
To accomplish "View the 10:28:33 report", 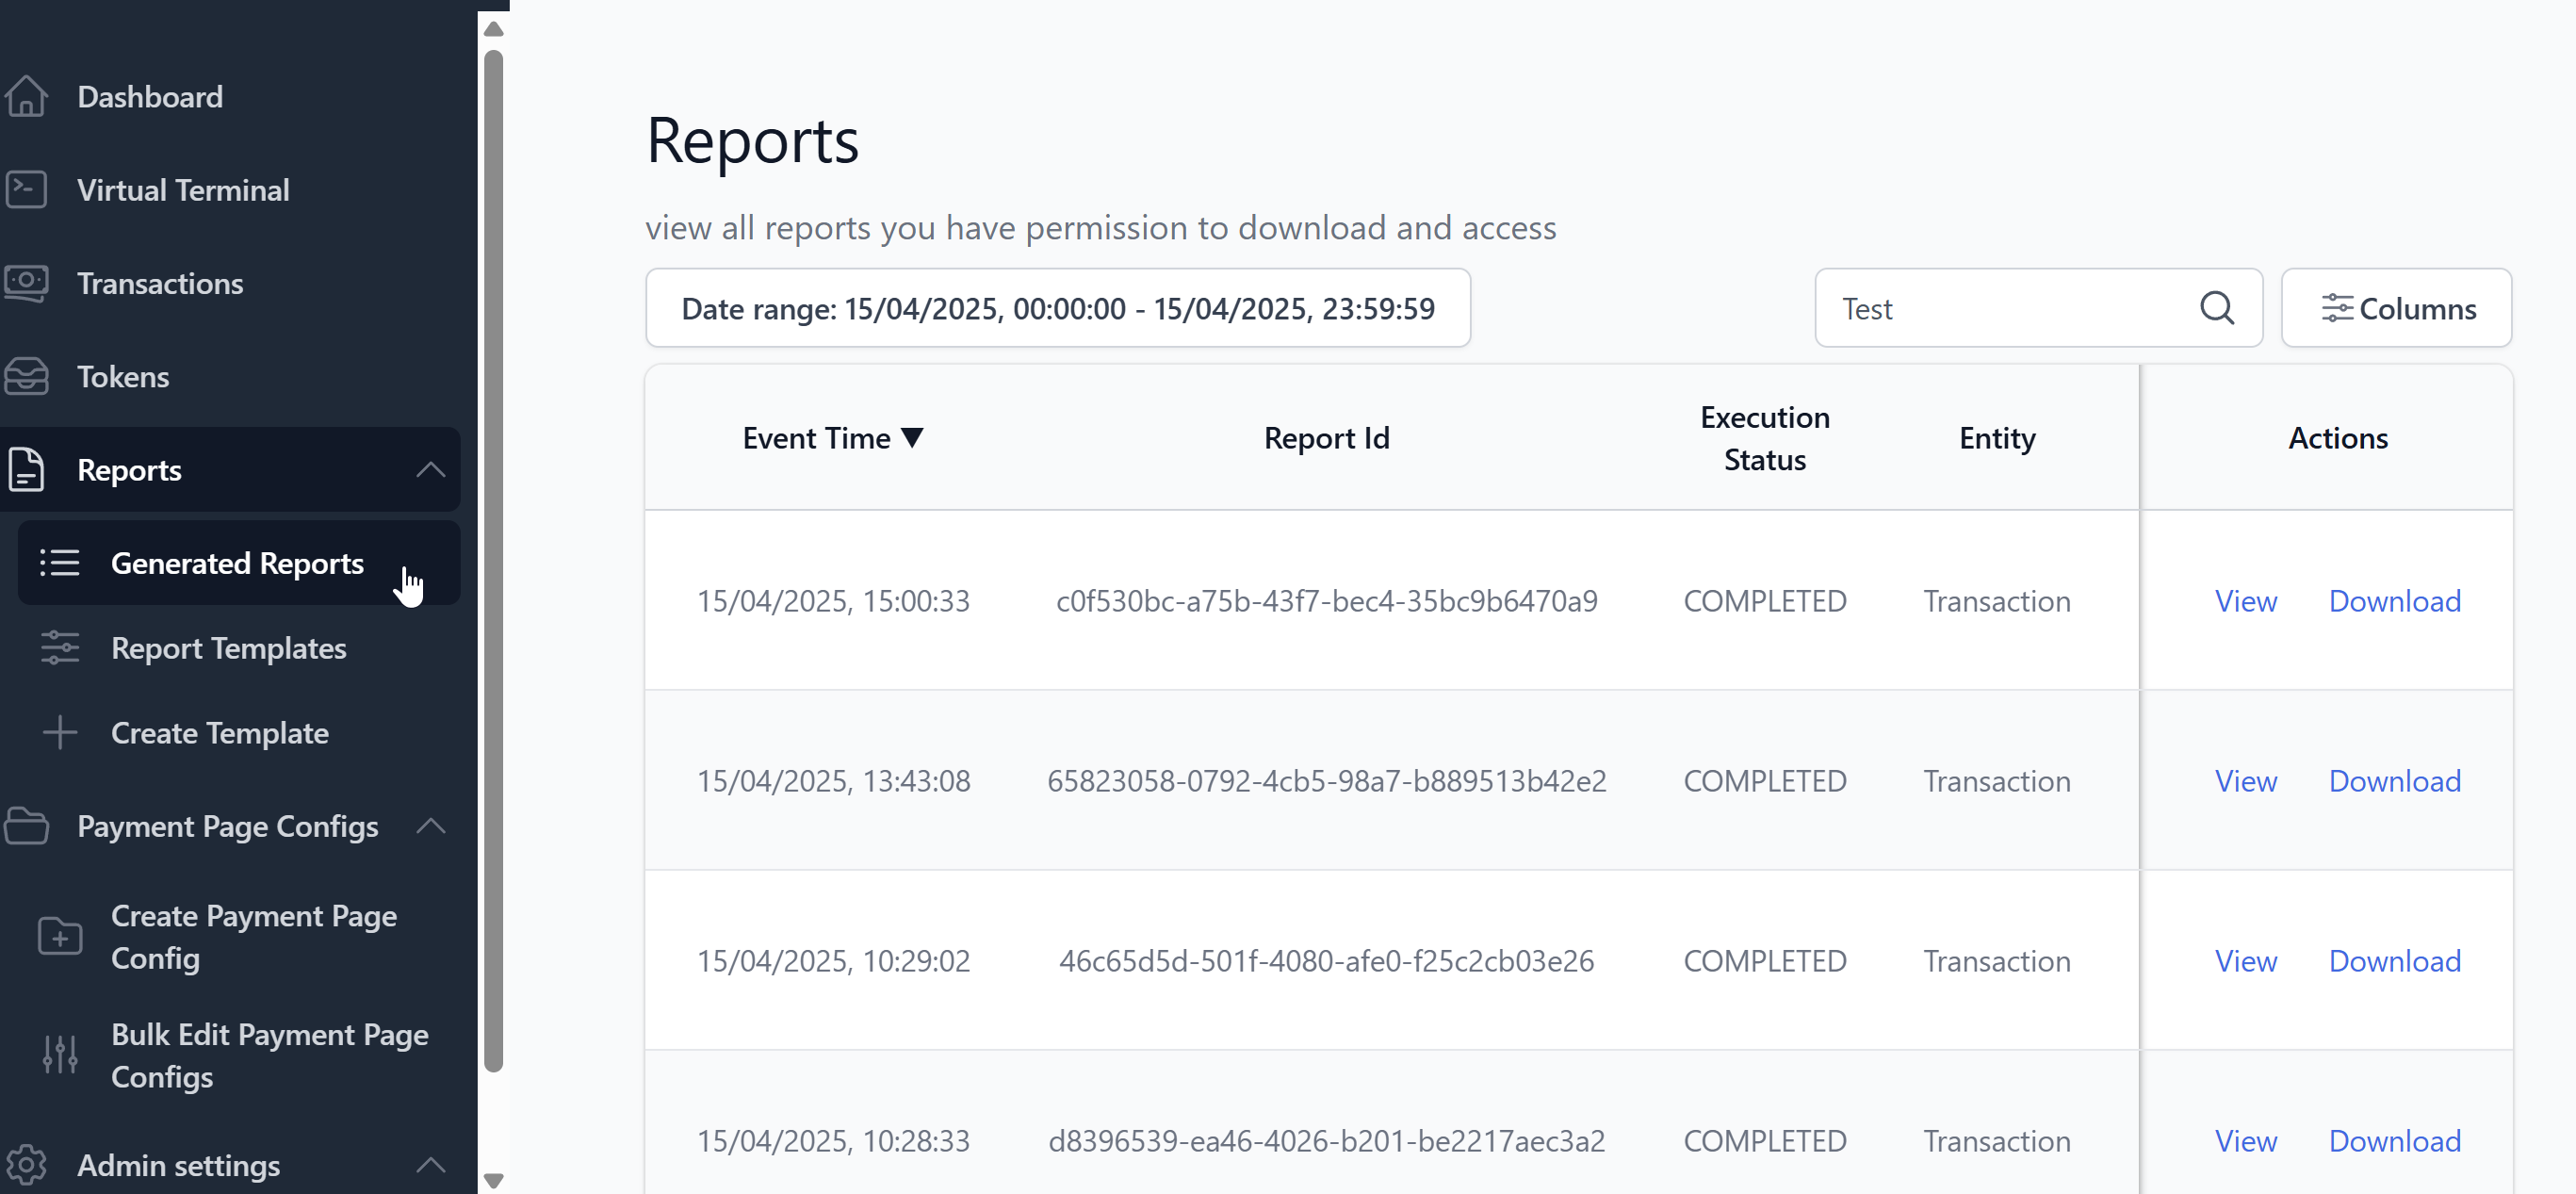I will (x=2246, y=1141).
